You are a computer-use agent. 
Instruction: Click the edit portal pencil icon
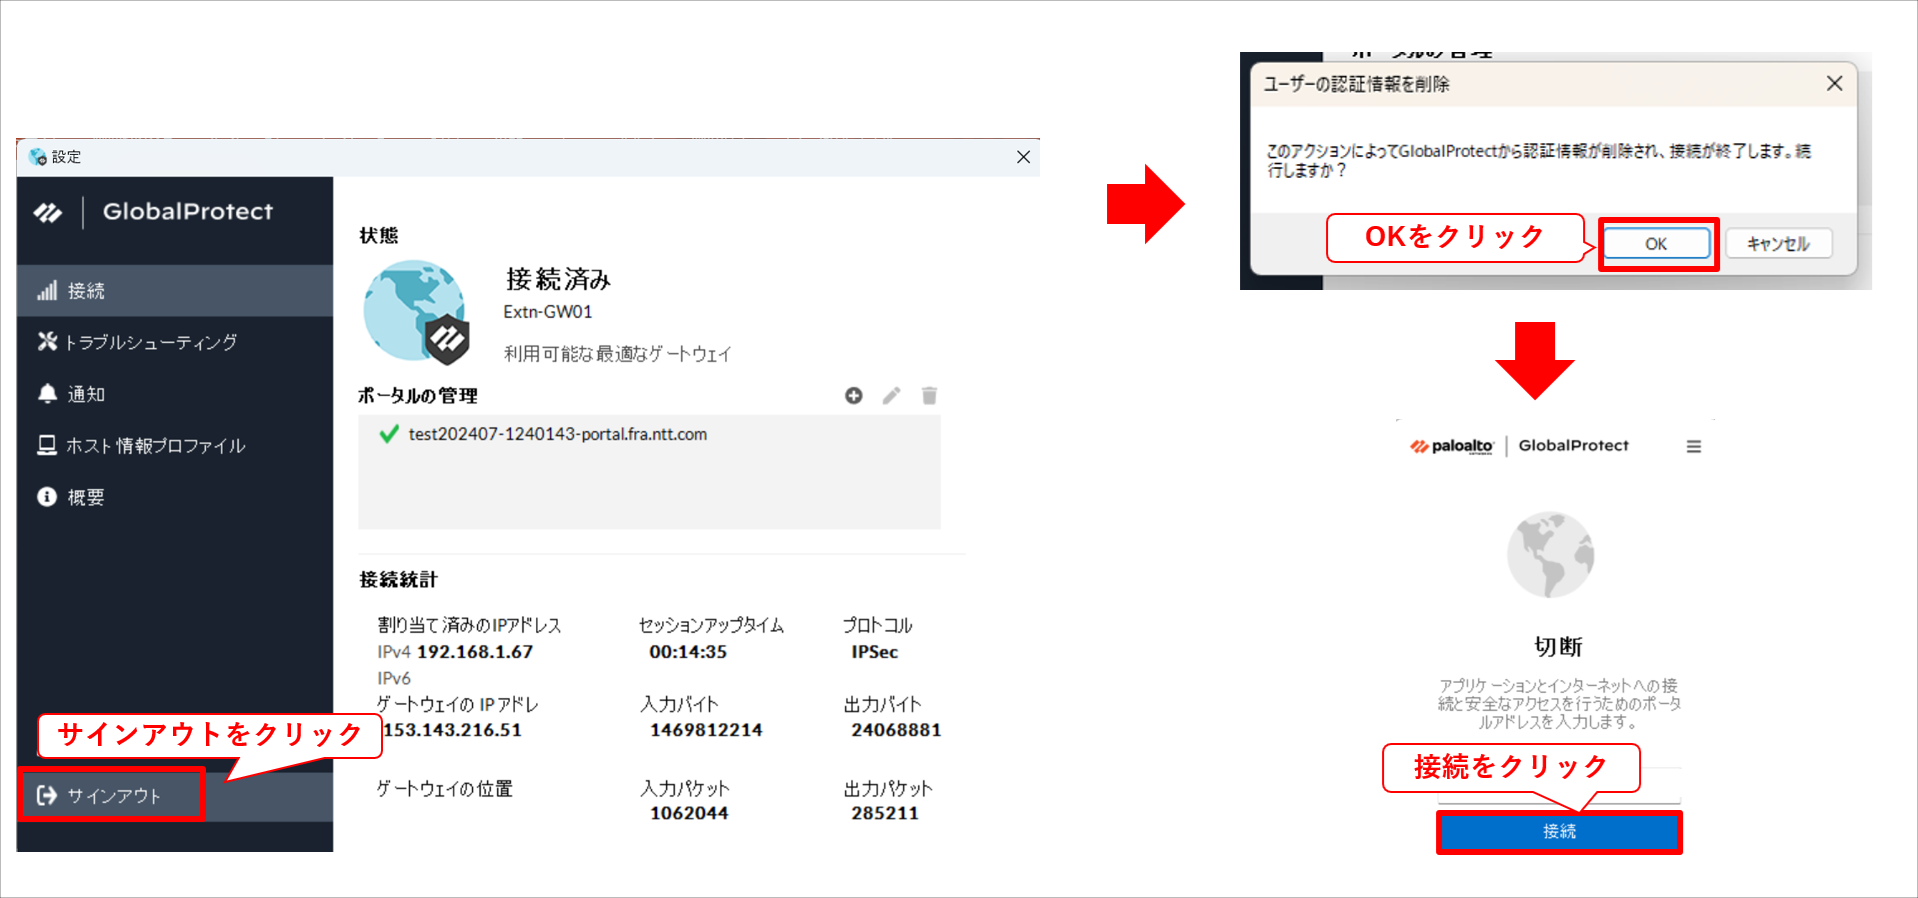pyautogui.click(x=891, y=396)
